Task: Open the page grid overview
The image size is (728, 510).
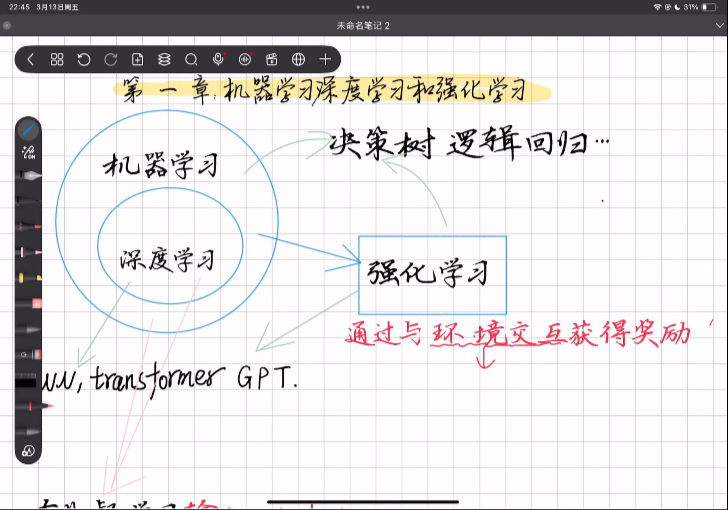Action: [x=57, y=59]
